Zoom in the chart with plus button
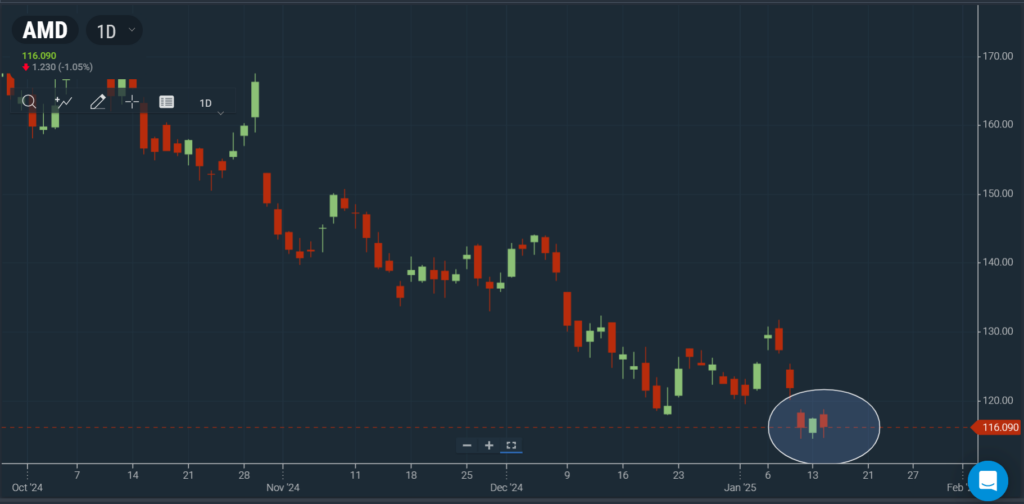The height and width of the screenshot is (504, 1024). point(489,445)
